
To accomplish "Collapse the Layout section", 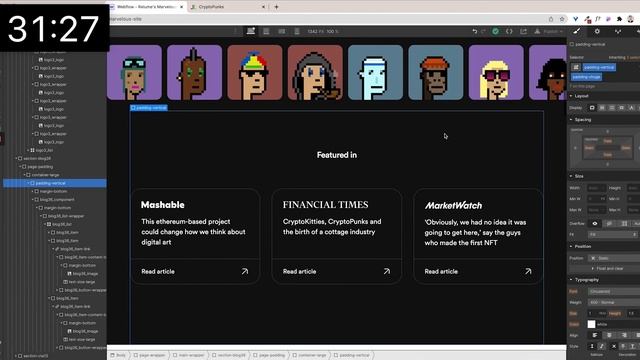I will point(571,96).
